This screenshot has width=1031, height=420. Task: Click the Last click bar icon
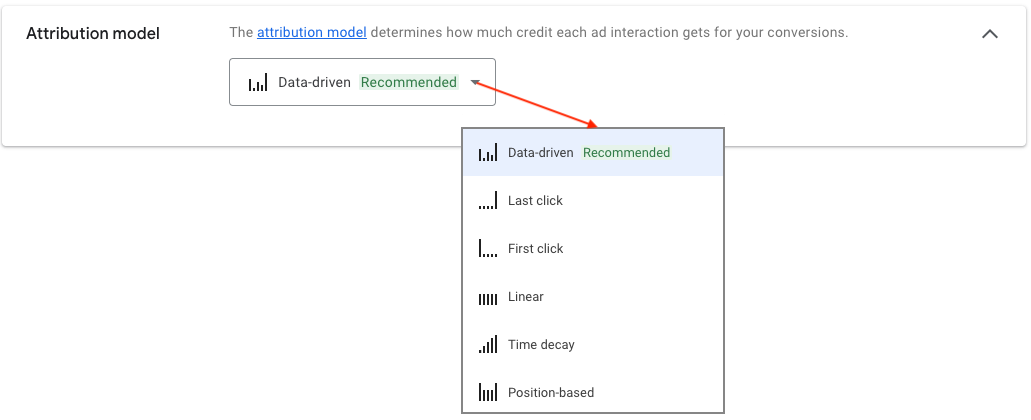pos(488,201)
